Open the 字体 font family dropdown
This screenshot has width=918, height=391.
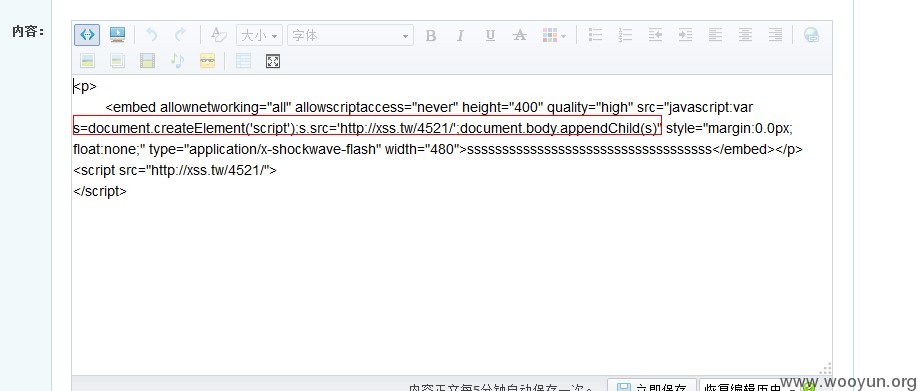tap(350, 35)
